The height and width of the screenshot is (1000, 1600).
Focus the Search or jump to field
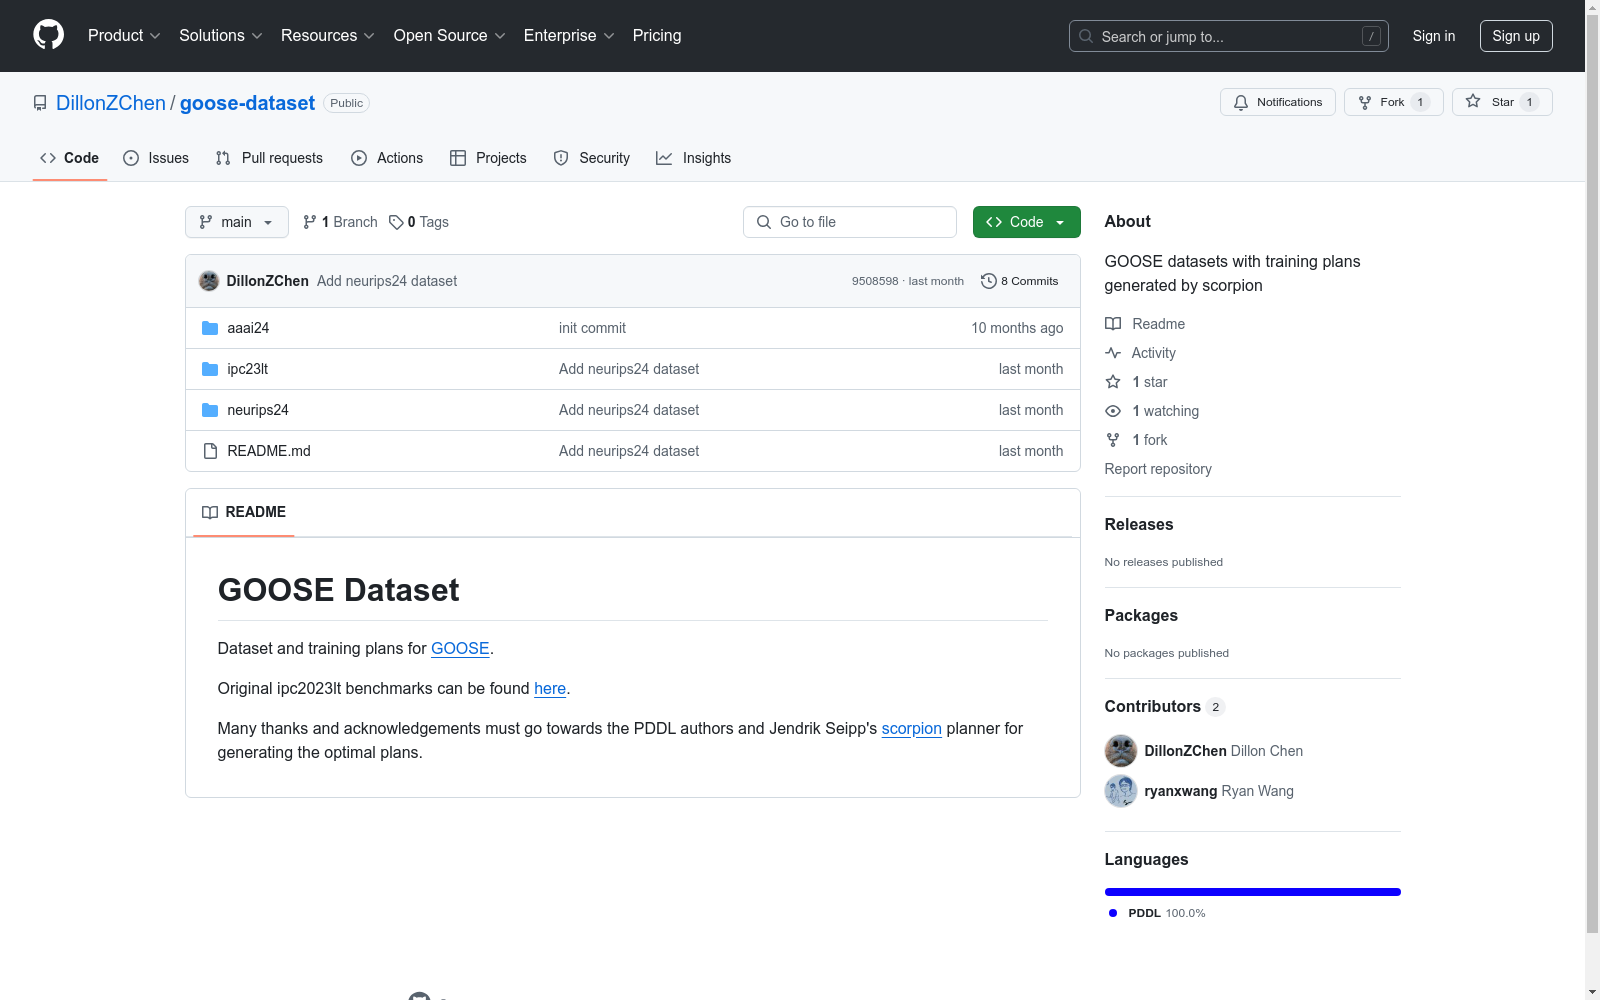[x=1229, y=36]
